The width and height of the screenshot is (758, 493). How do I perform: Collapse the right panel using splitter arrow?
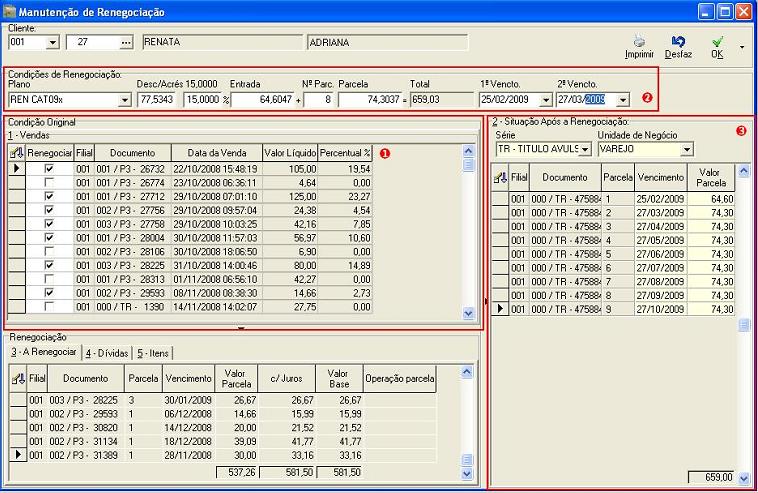click(486, 301)
